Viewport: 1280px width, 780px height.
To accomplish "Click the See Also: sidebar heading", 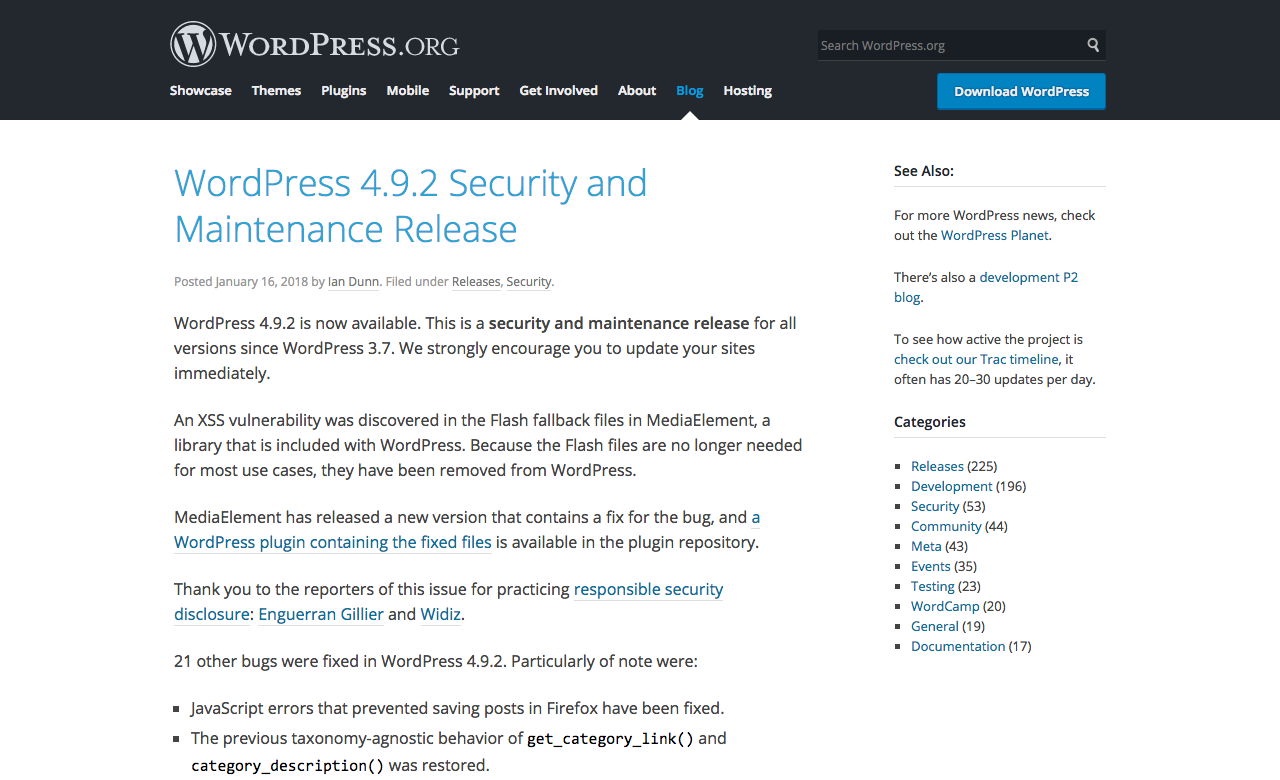I will pos(924,171).
